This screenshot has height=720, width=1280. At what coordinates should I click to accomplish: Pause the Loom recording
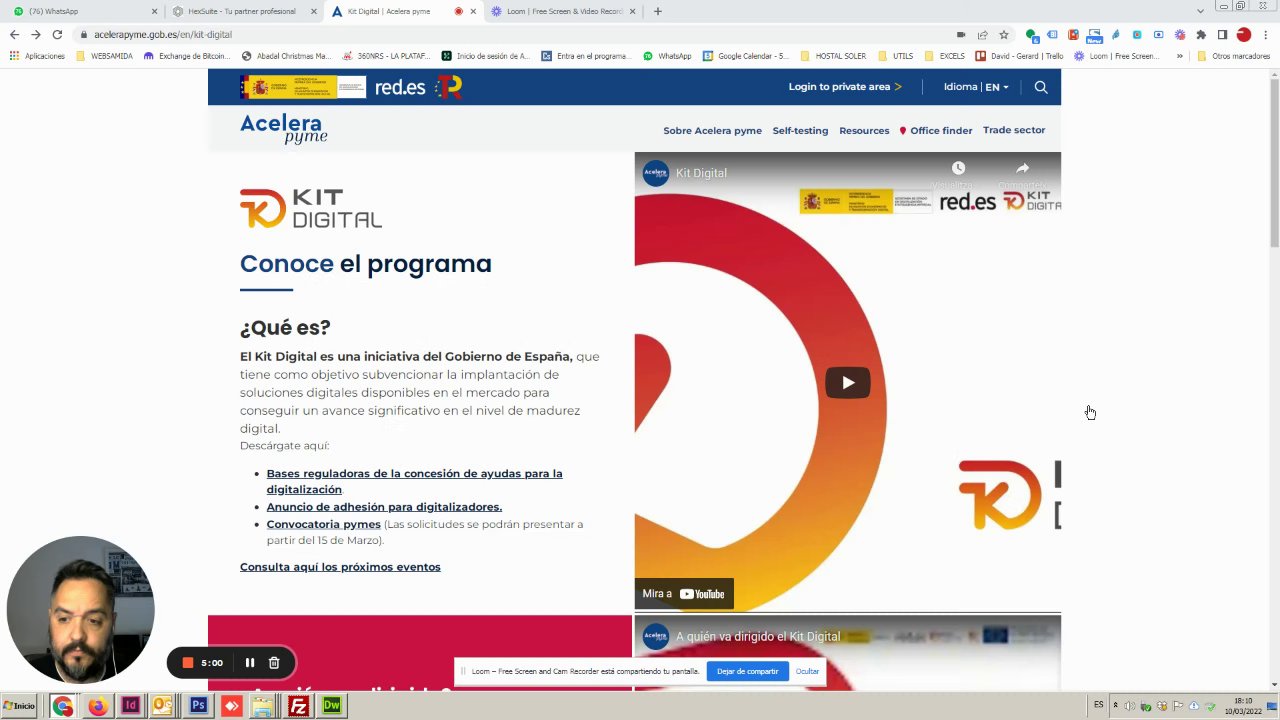pyautogui.click(x=250, y=662)
